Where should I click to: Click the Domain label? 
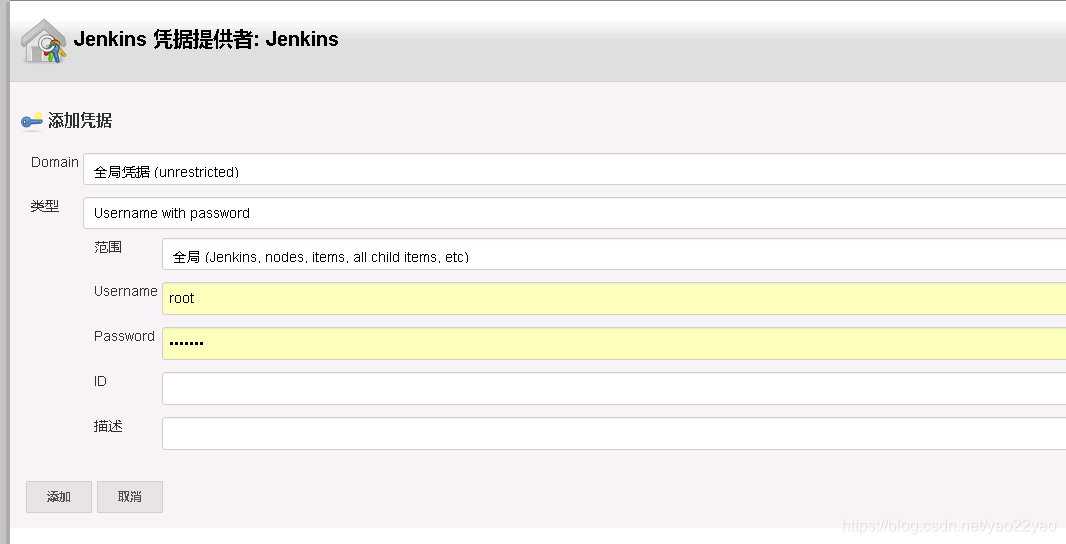[54, 163]
